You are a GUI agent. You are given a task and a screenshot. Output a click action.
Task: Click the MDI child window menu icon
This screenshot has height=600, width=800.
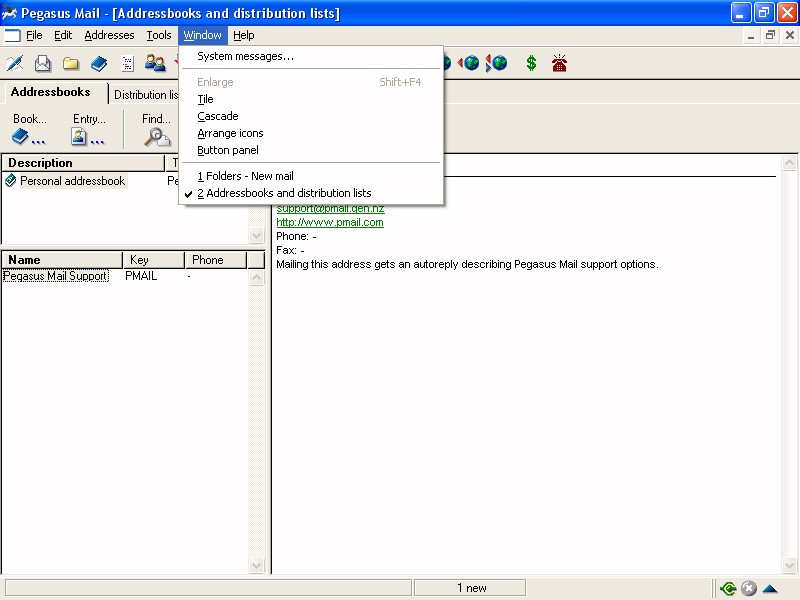pyautogui.click(x=12, y=35)
